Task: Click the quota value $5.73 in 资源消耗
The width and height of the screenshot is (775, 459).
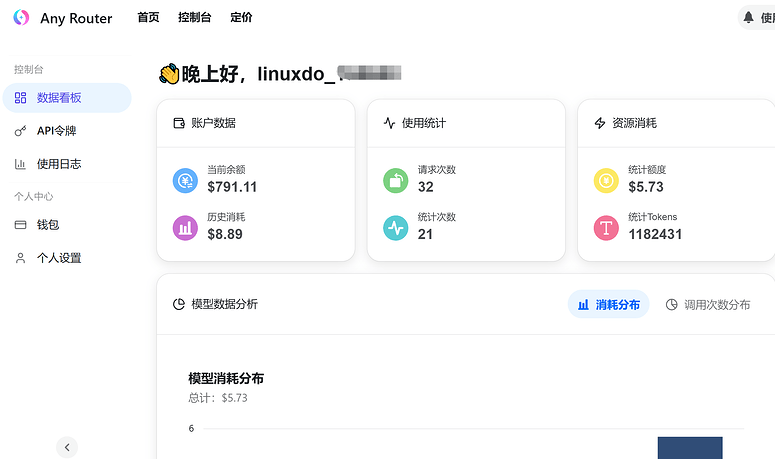Action: (x=646, y=187)
